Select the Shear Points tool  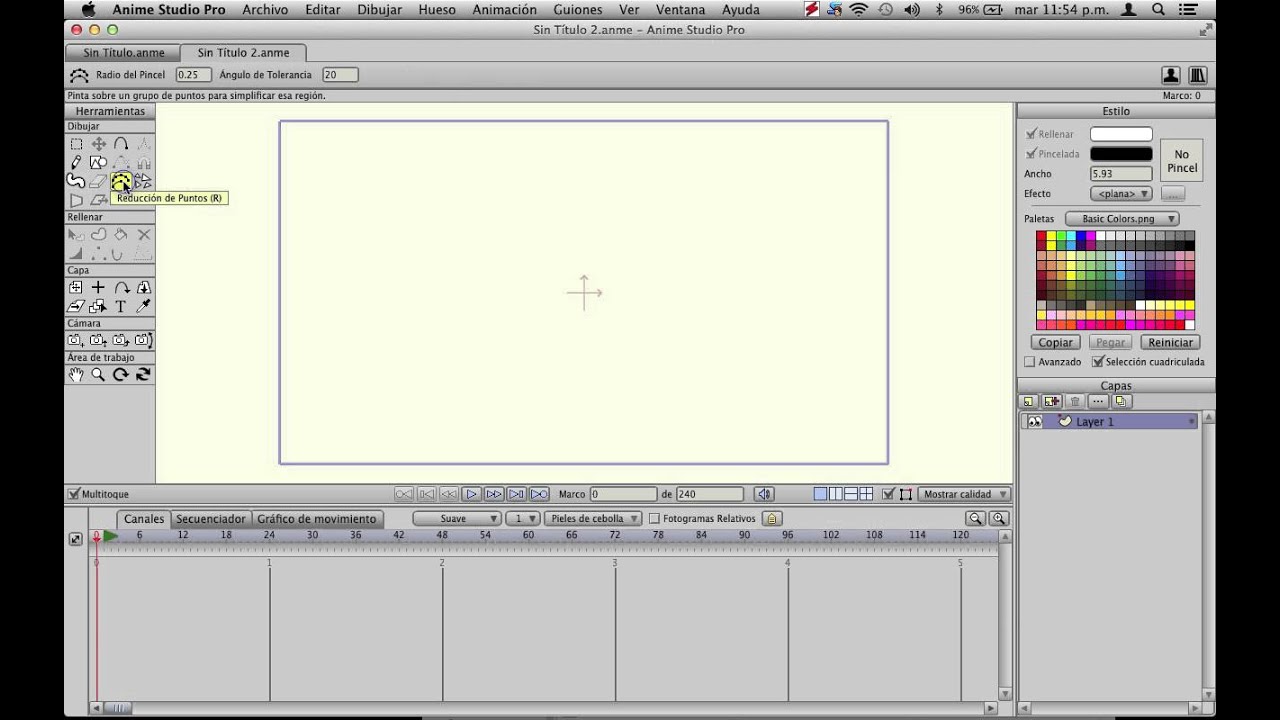(x=98, y=201)
